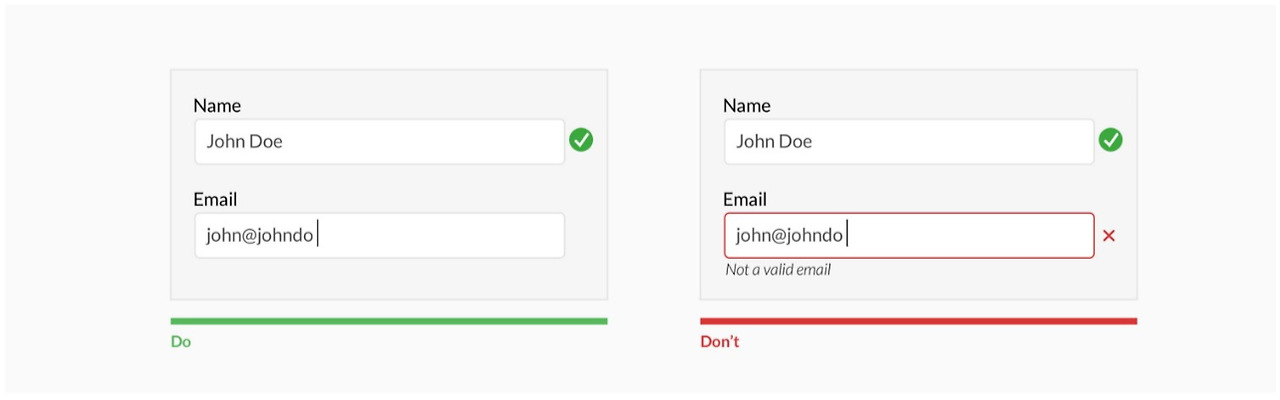This screenshot has height=400, width=1280.
Task: Click the red X error icon beside Email
Action: tap(1108, 236)
